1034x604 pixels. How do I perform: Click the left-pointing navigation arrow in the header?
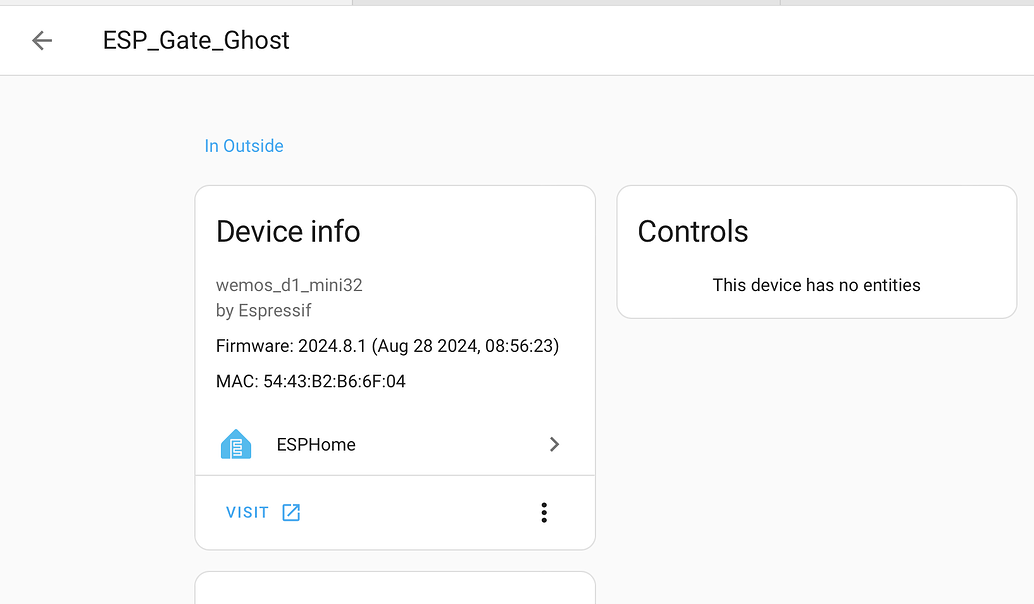(40, 40)
